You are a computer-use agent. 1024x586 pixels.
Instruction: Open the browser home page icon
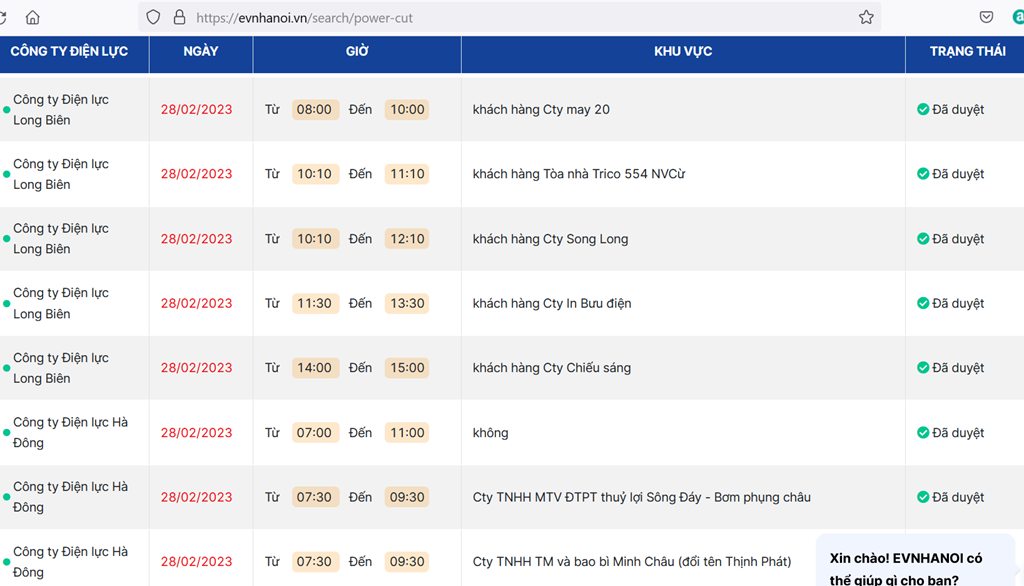(32, 18)
